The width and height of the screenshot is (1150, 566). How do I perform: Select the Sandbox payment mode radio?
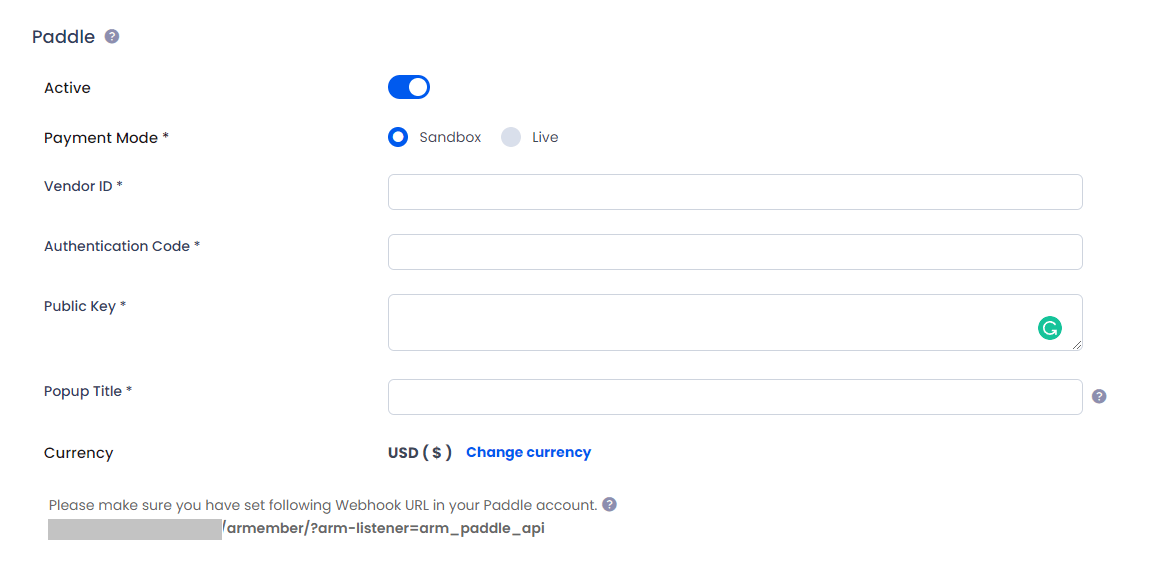pos(398,137)
